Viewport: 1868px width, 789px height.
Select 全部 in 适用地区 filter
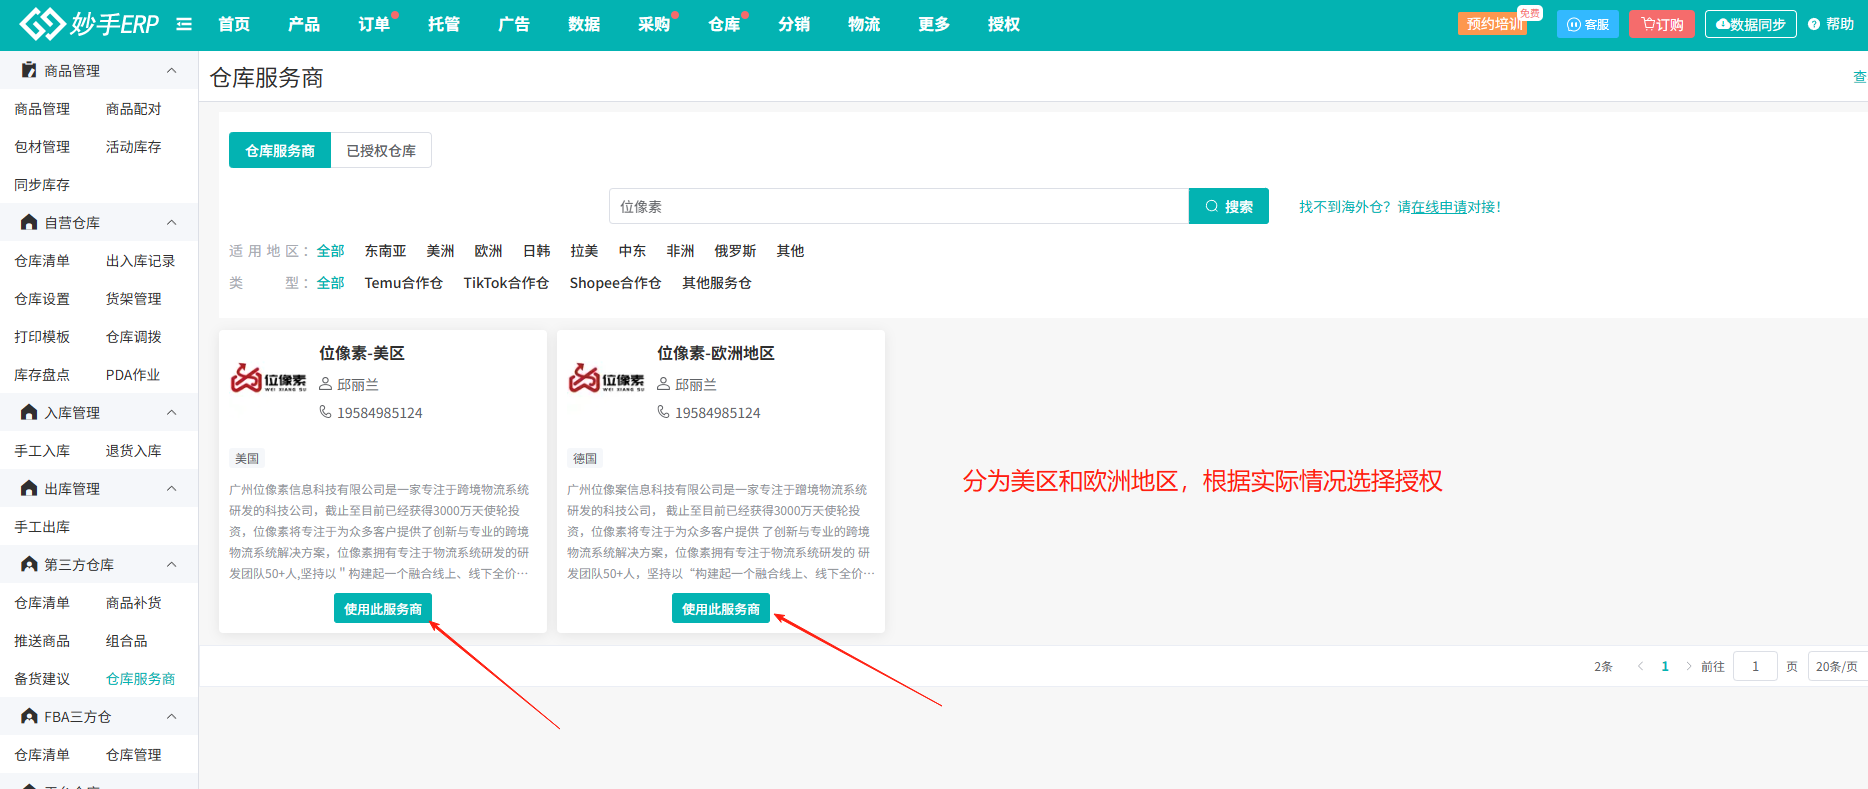[x=330, y=251]
